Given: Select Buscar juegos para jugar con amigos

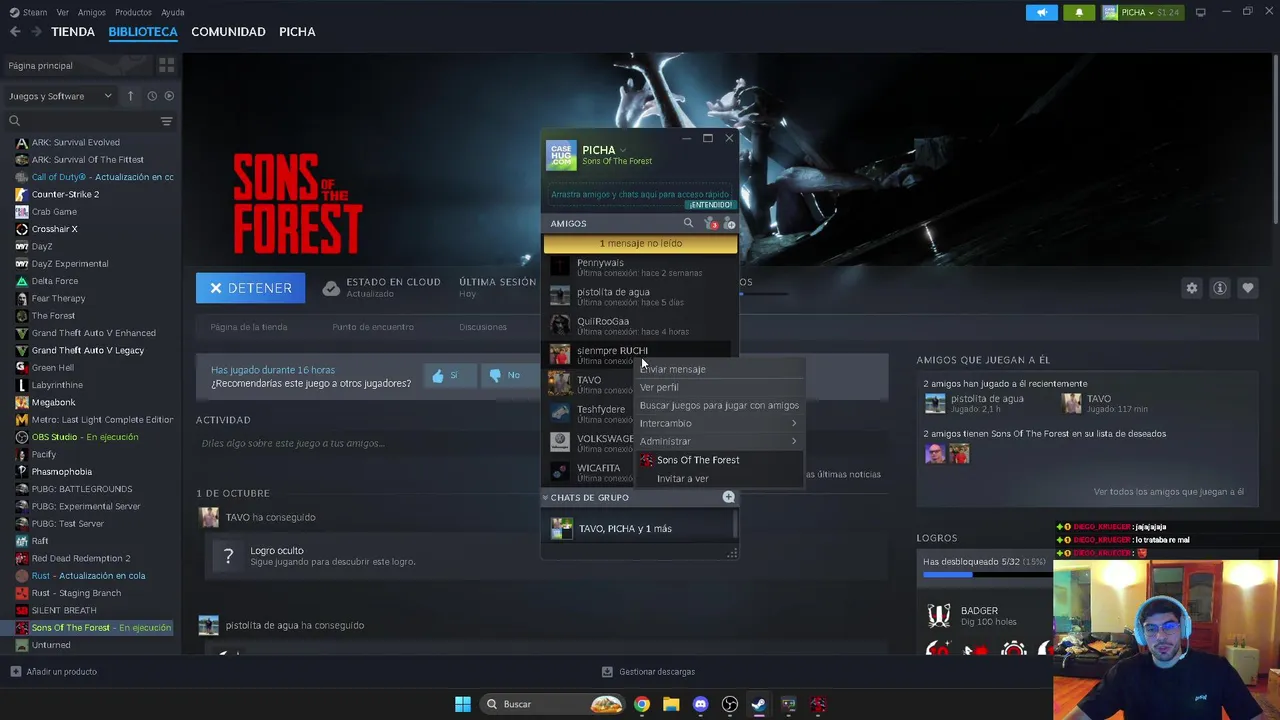Looking at the screenshot, I should (718, 405).
